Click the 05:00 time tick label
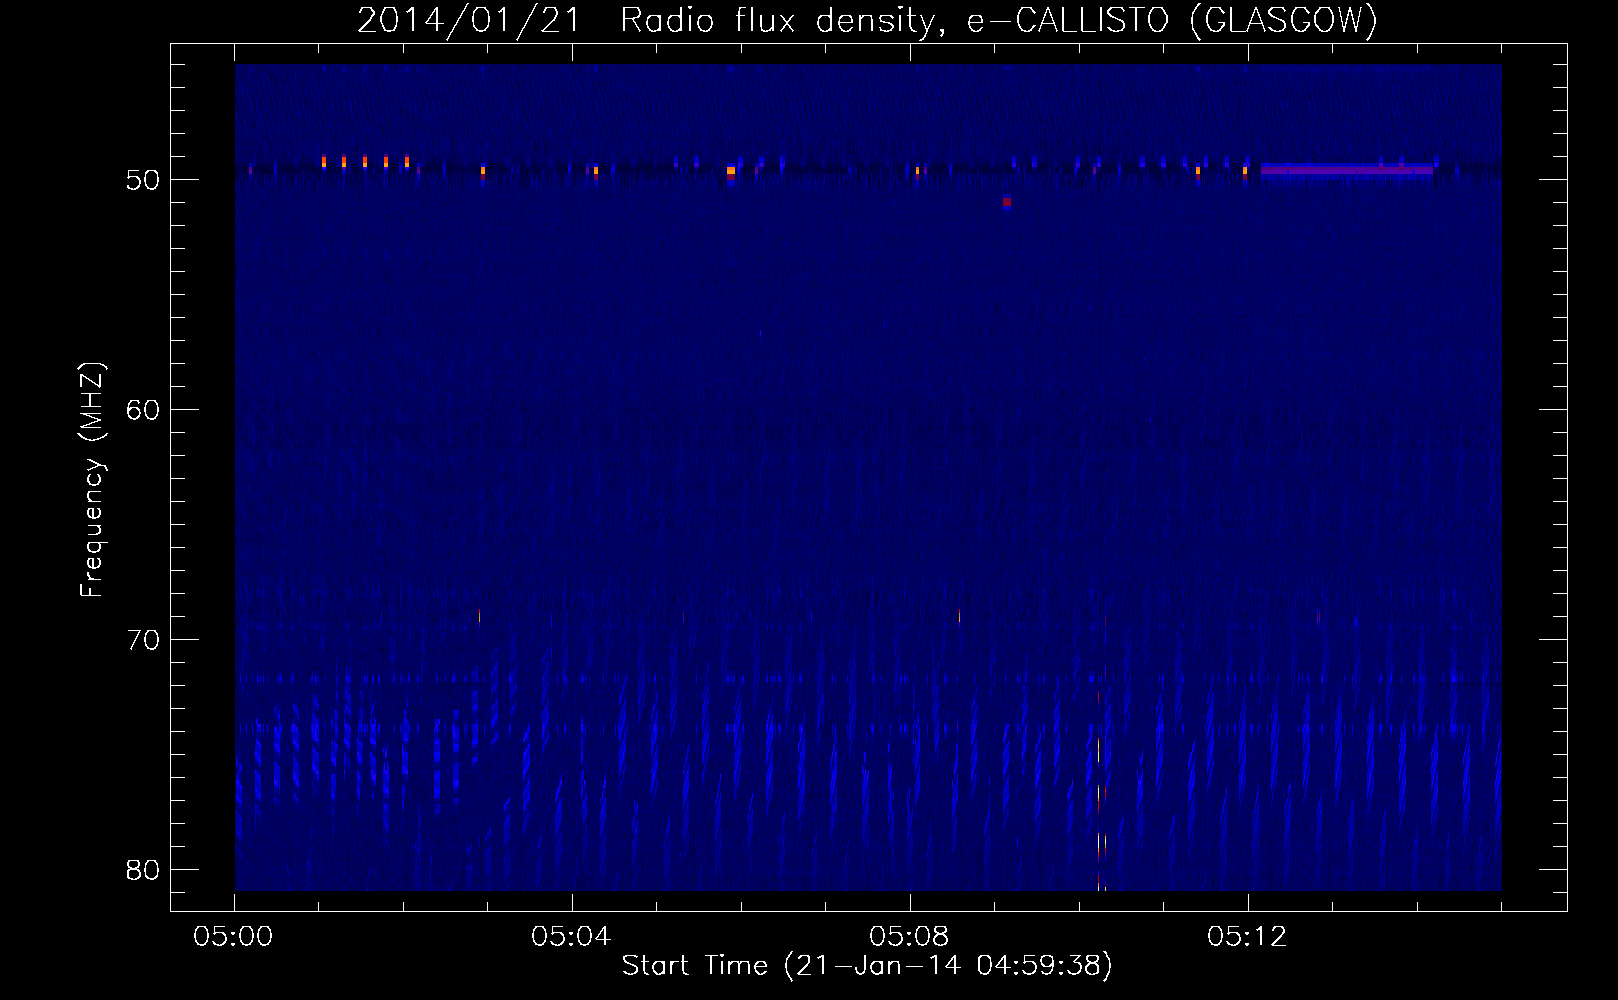This screenshot has height=1000, width=1618. point(233,937)
